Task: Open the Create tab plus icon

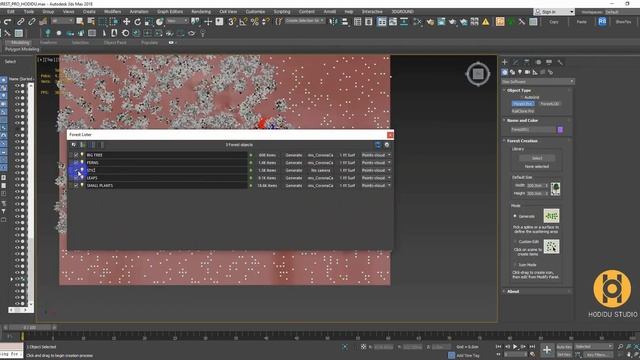Action: (505, 62)
